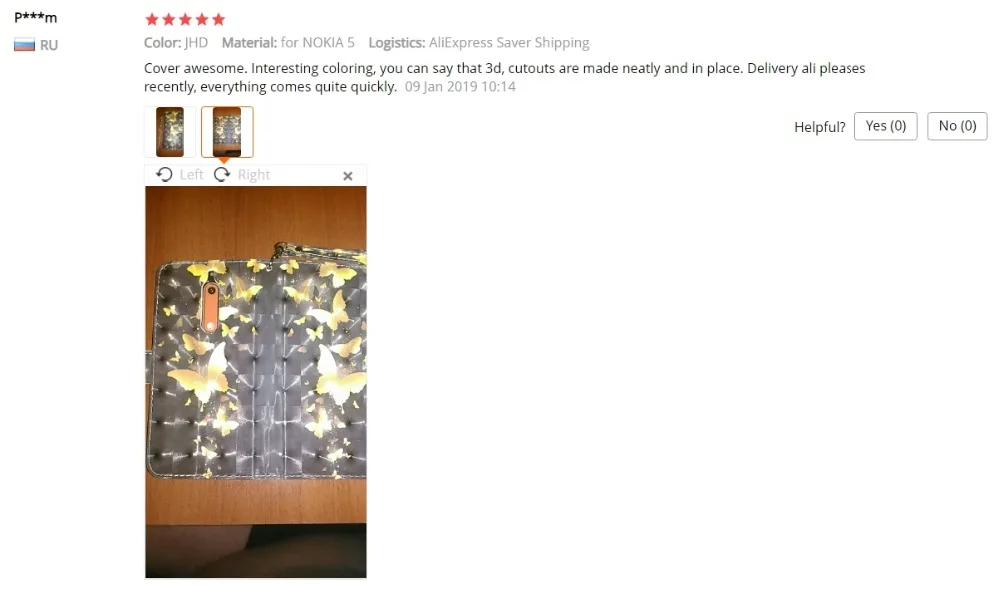Click the fifth red rating star
Viewport: 1000px width, 589px height.
(x=219, y=20)
